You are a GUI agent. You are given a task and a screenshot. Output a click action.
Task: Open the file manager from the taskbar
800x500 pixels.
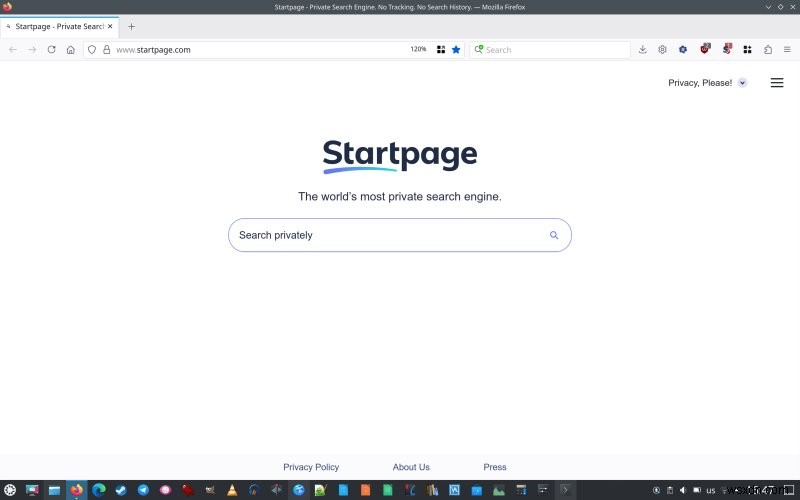[55, 490]
